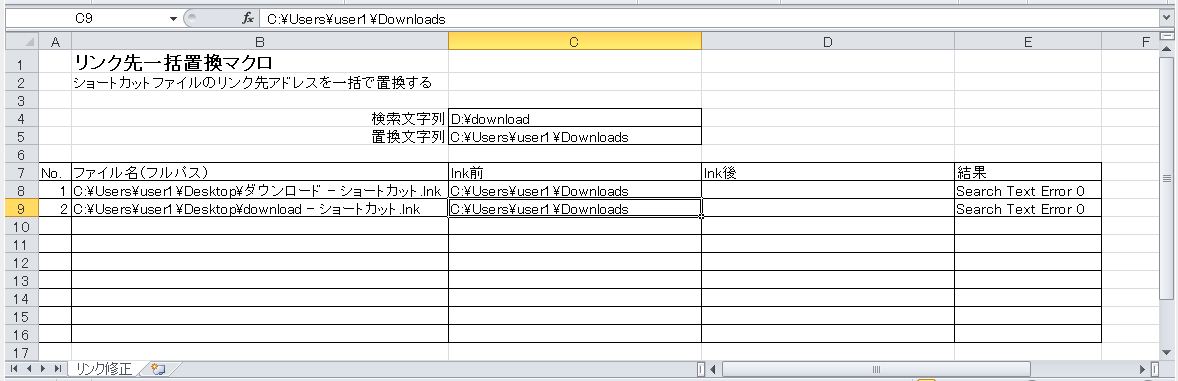Screen dimensions: 1178x381
Task: Click the horizontal scrollbar right arrow
Action: (1143, 369)
